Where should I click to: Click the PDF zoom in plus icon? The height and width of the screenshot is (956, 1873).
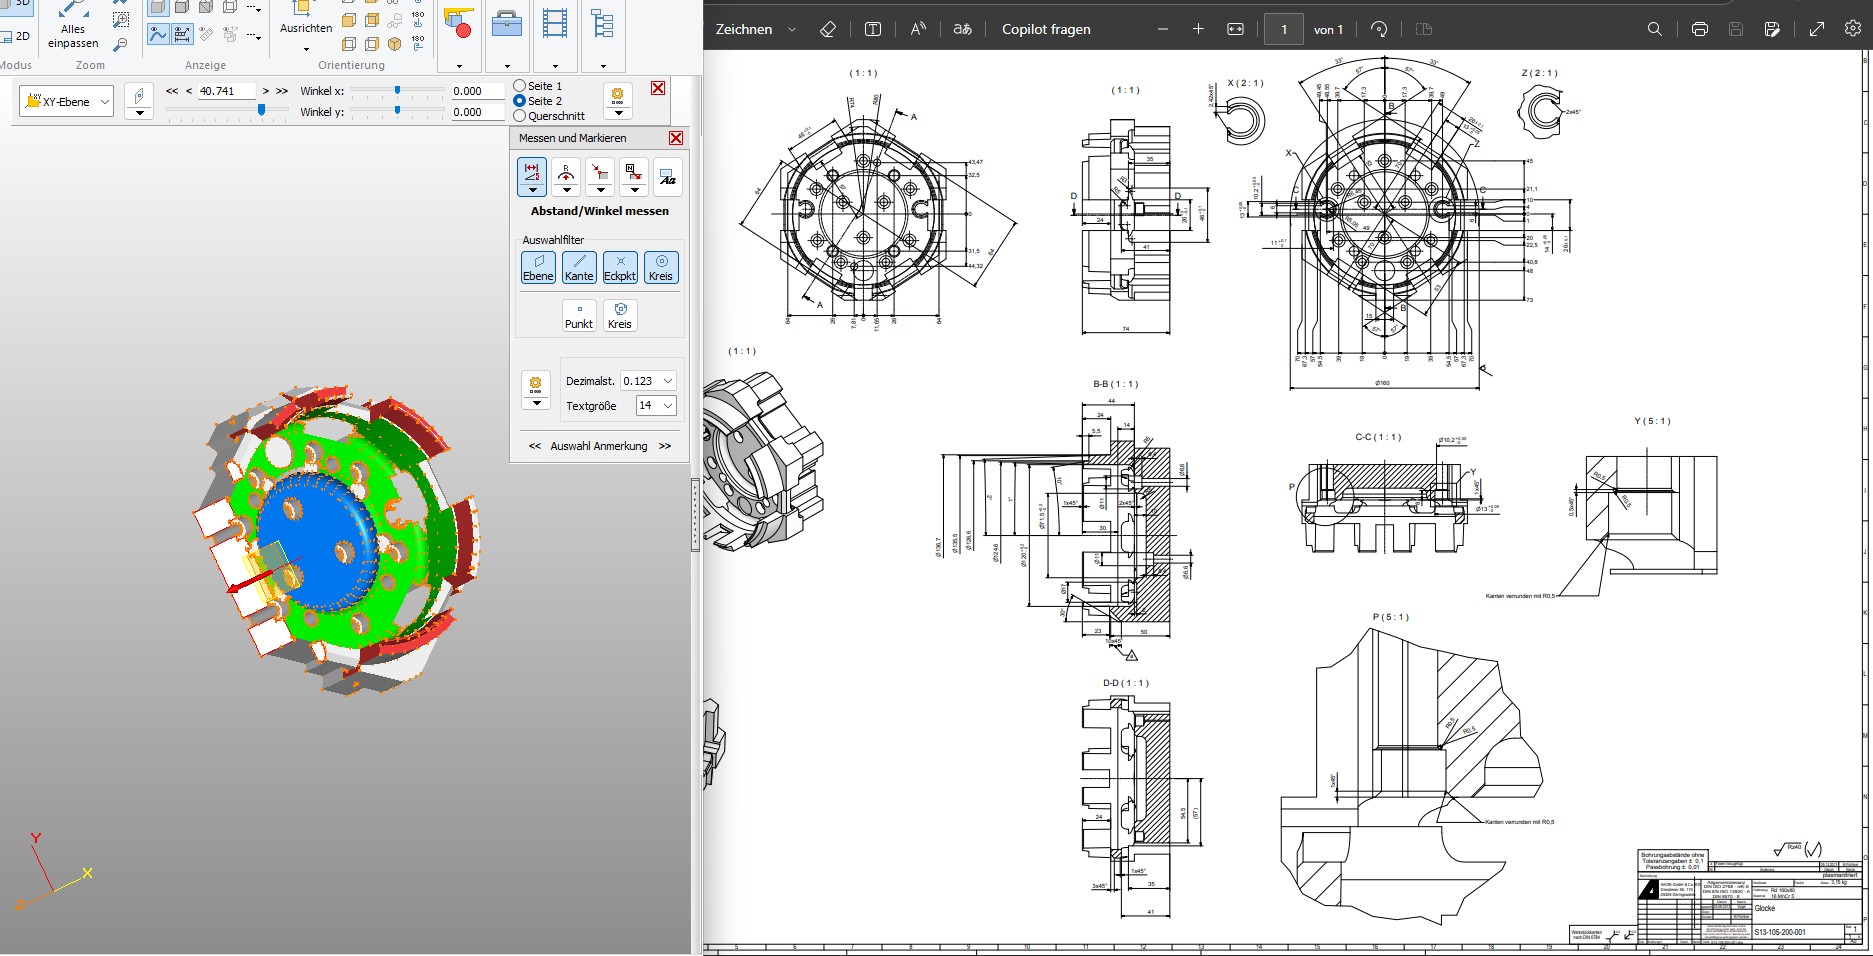point(1198,29)
